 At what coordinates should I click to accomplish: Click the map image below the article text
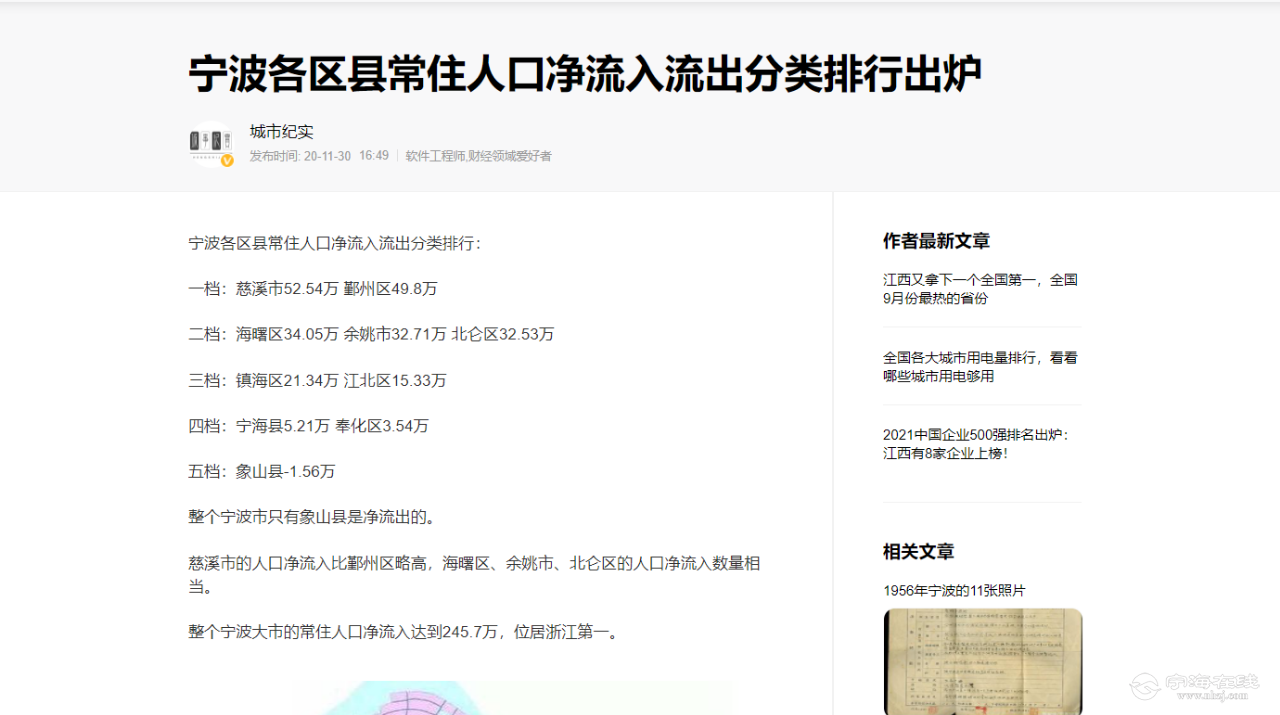(x=510, y=698)
